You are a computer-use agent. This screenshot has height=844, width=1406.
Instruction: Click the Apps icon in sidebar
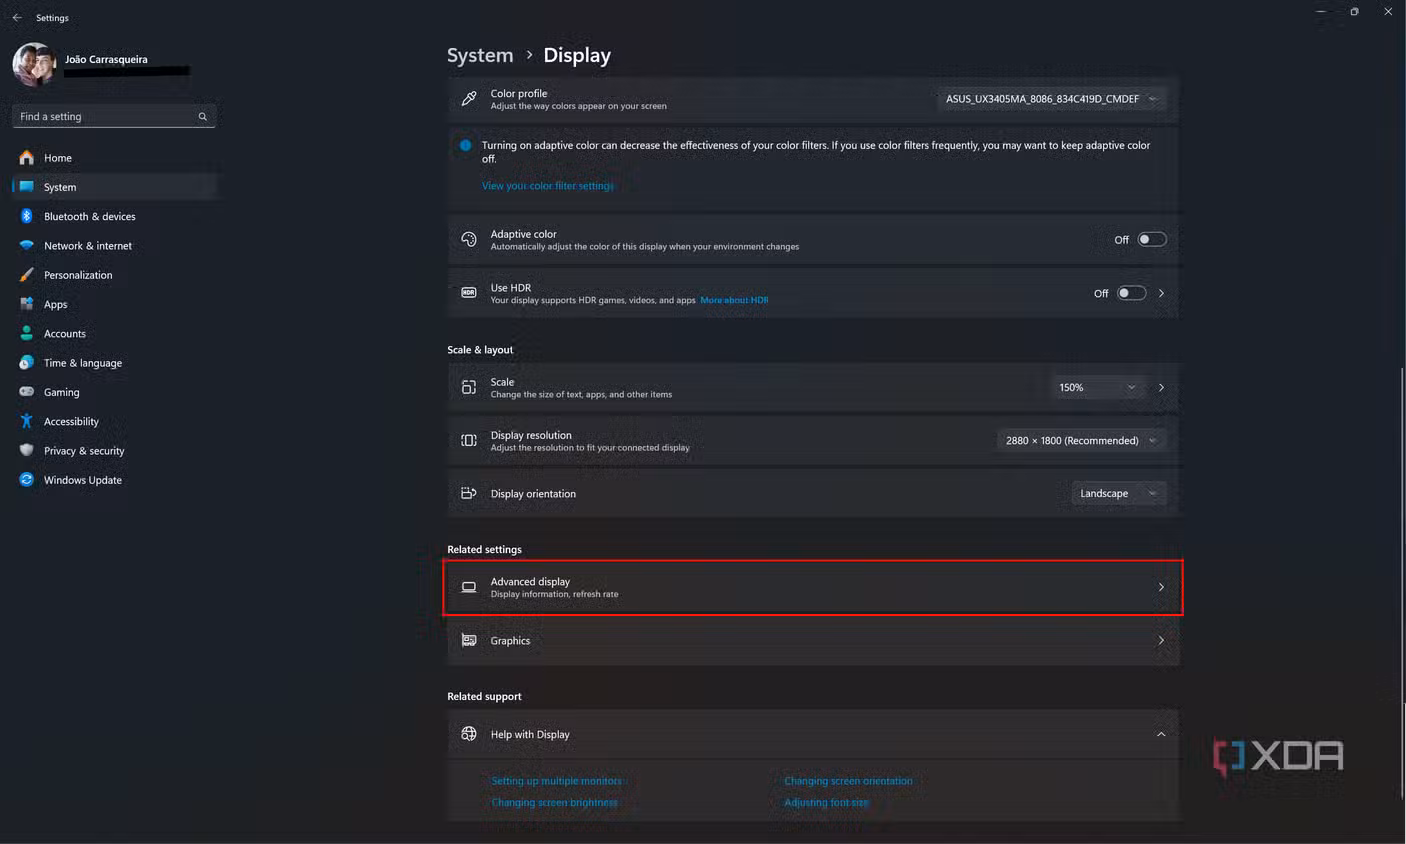27,304
